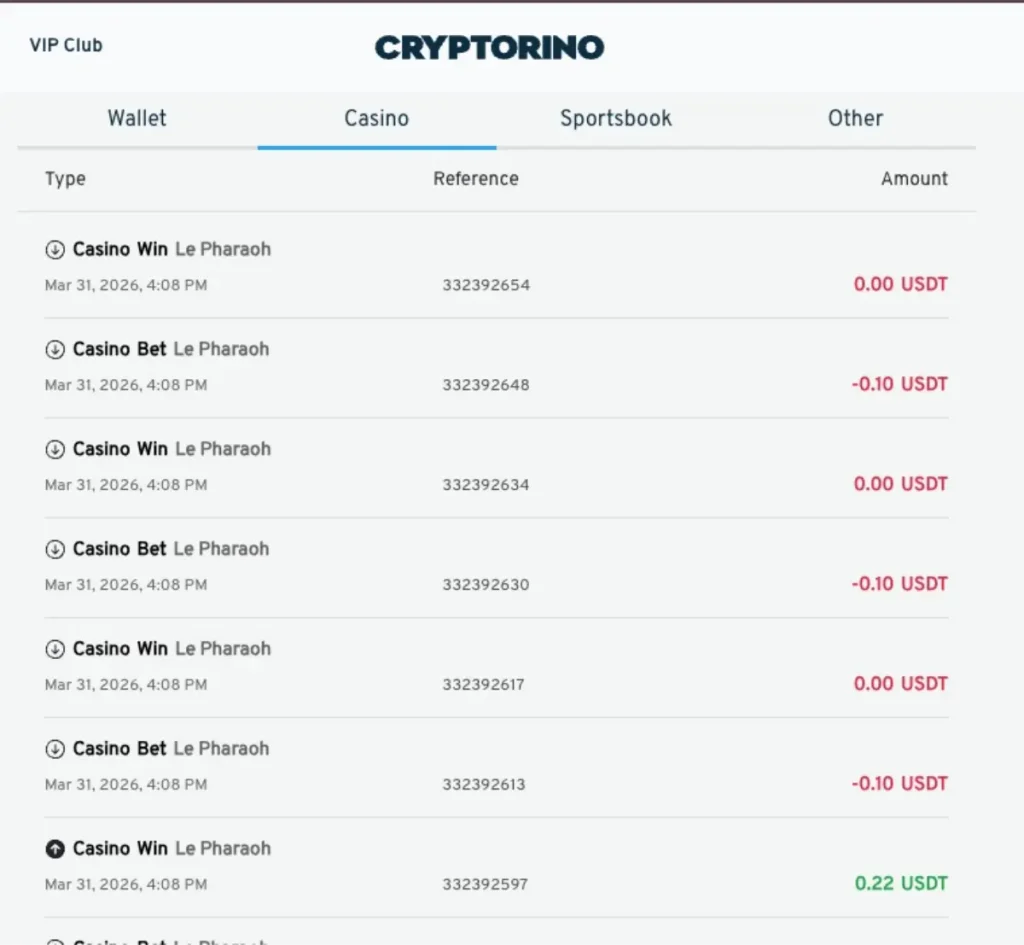Screen dimensions: 1024x945
Task: Open the VIP Club link
Action: [x=66, y=45]
